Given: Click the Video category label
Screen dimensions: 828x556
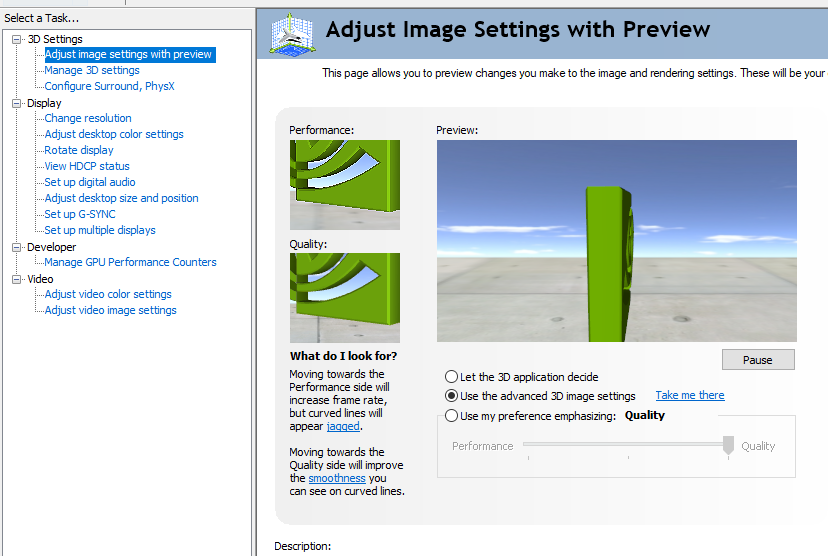Looking at the screenshot, I should coord(40,279).
